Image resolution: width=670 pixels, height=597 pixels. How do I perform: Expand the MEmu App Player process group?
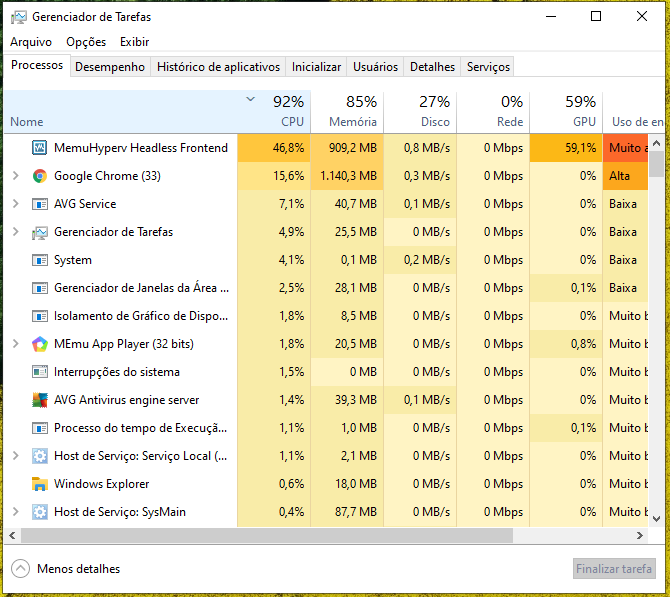[x=16, y=344]
